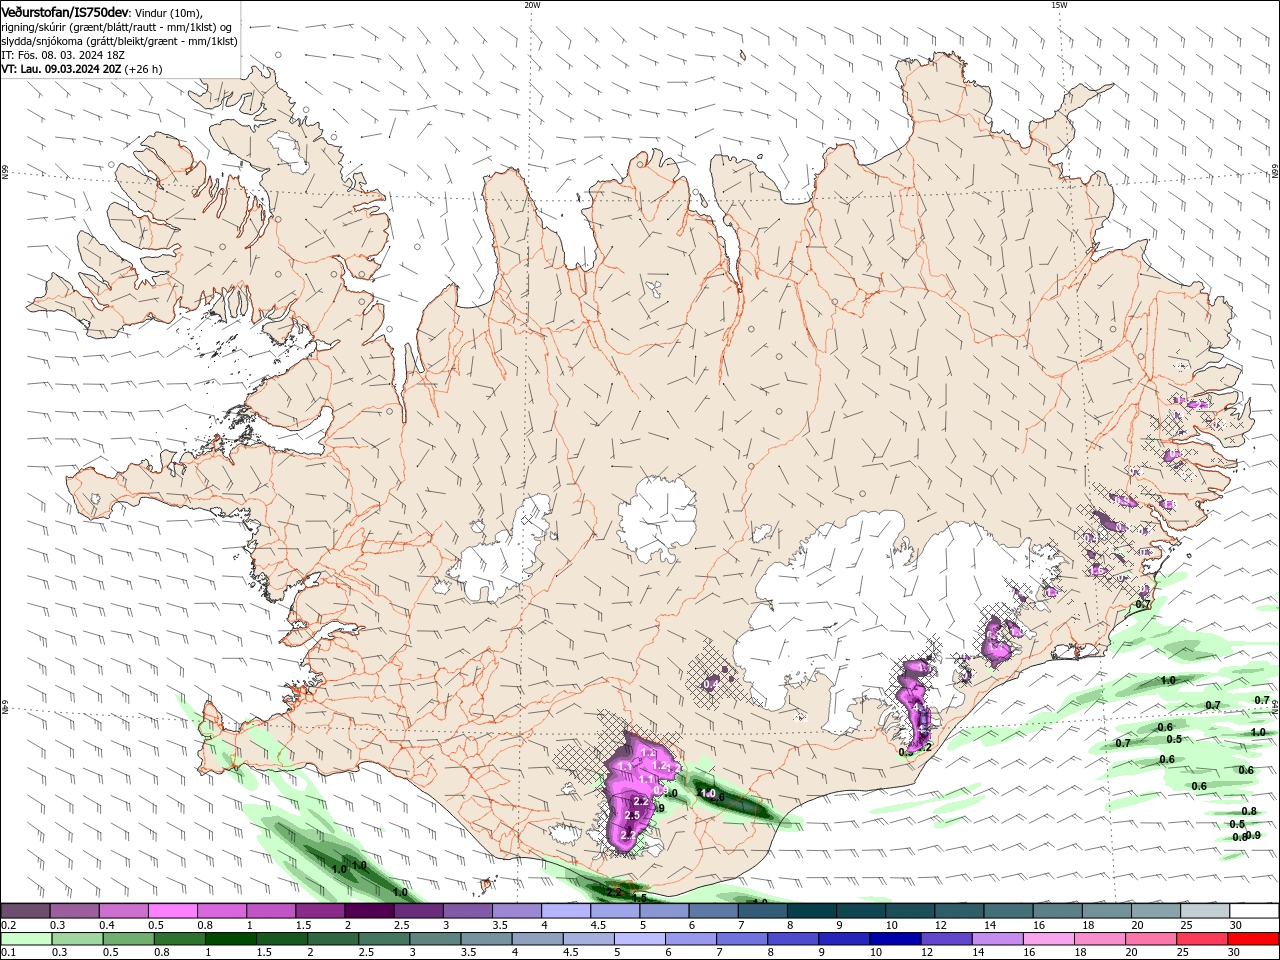This screenshot has width=1280, height=960.
Task: Pick the rain-scale green swatch starting at 0.5
Action: (129, 939)
